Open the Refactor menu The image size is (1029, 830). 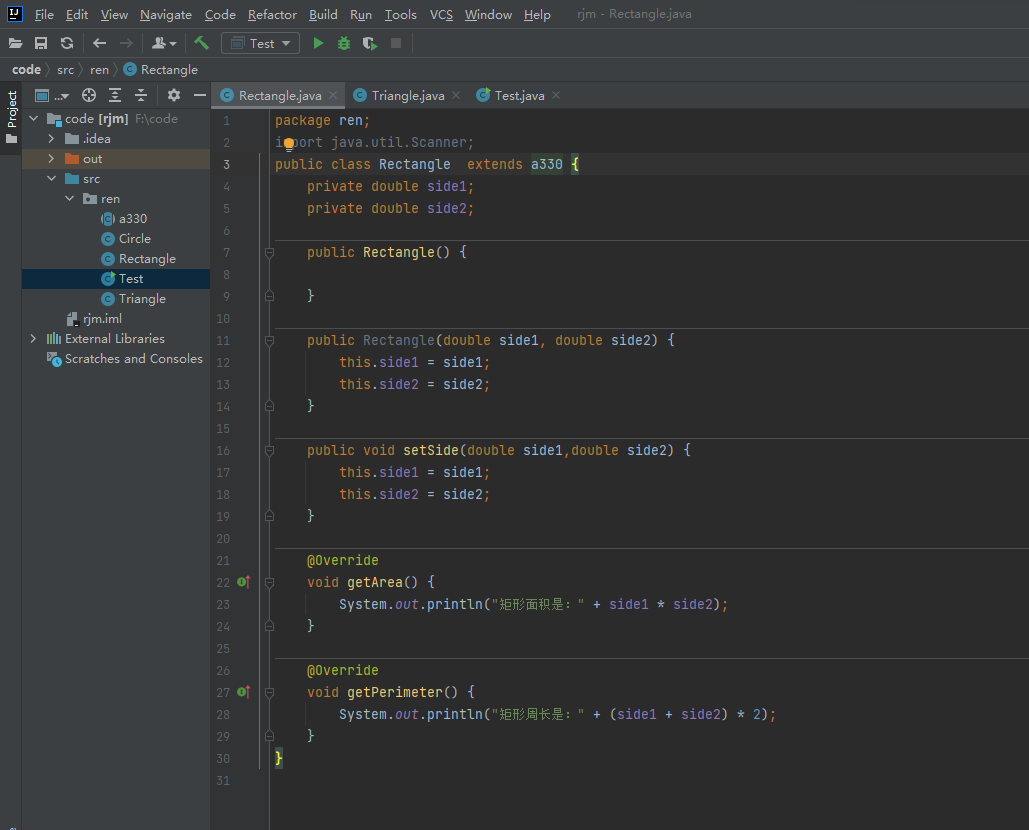coord(272,15)
